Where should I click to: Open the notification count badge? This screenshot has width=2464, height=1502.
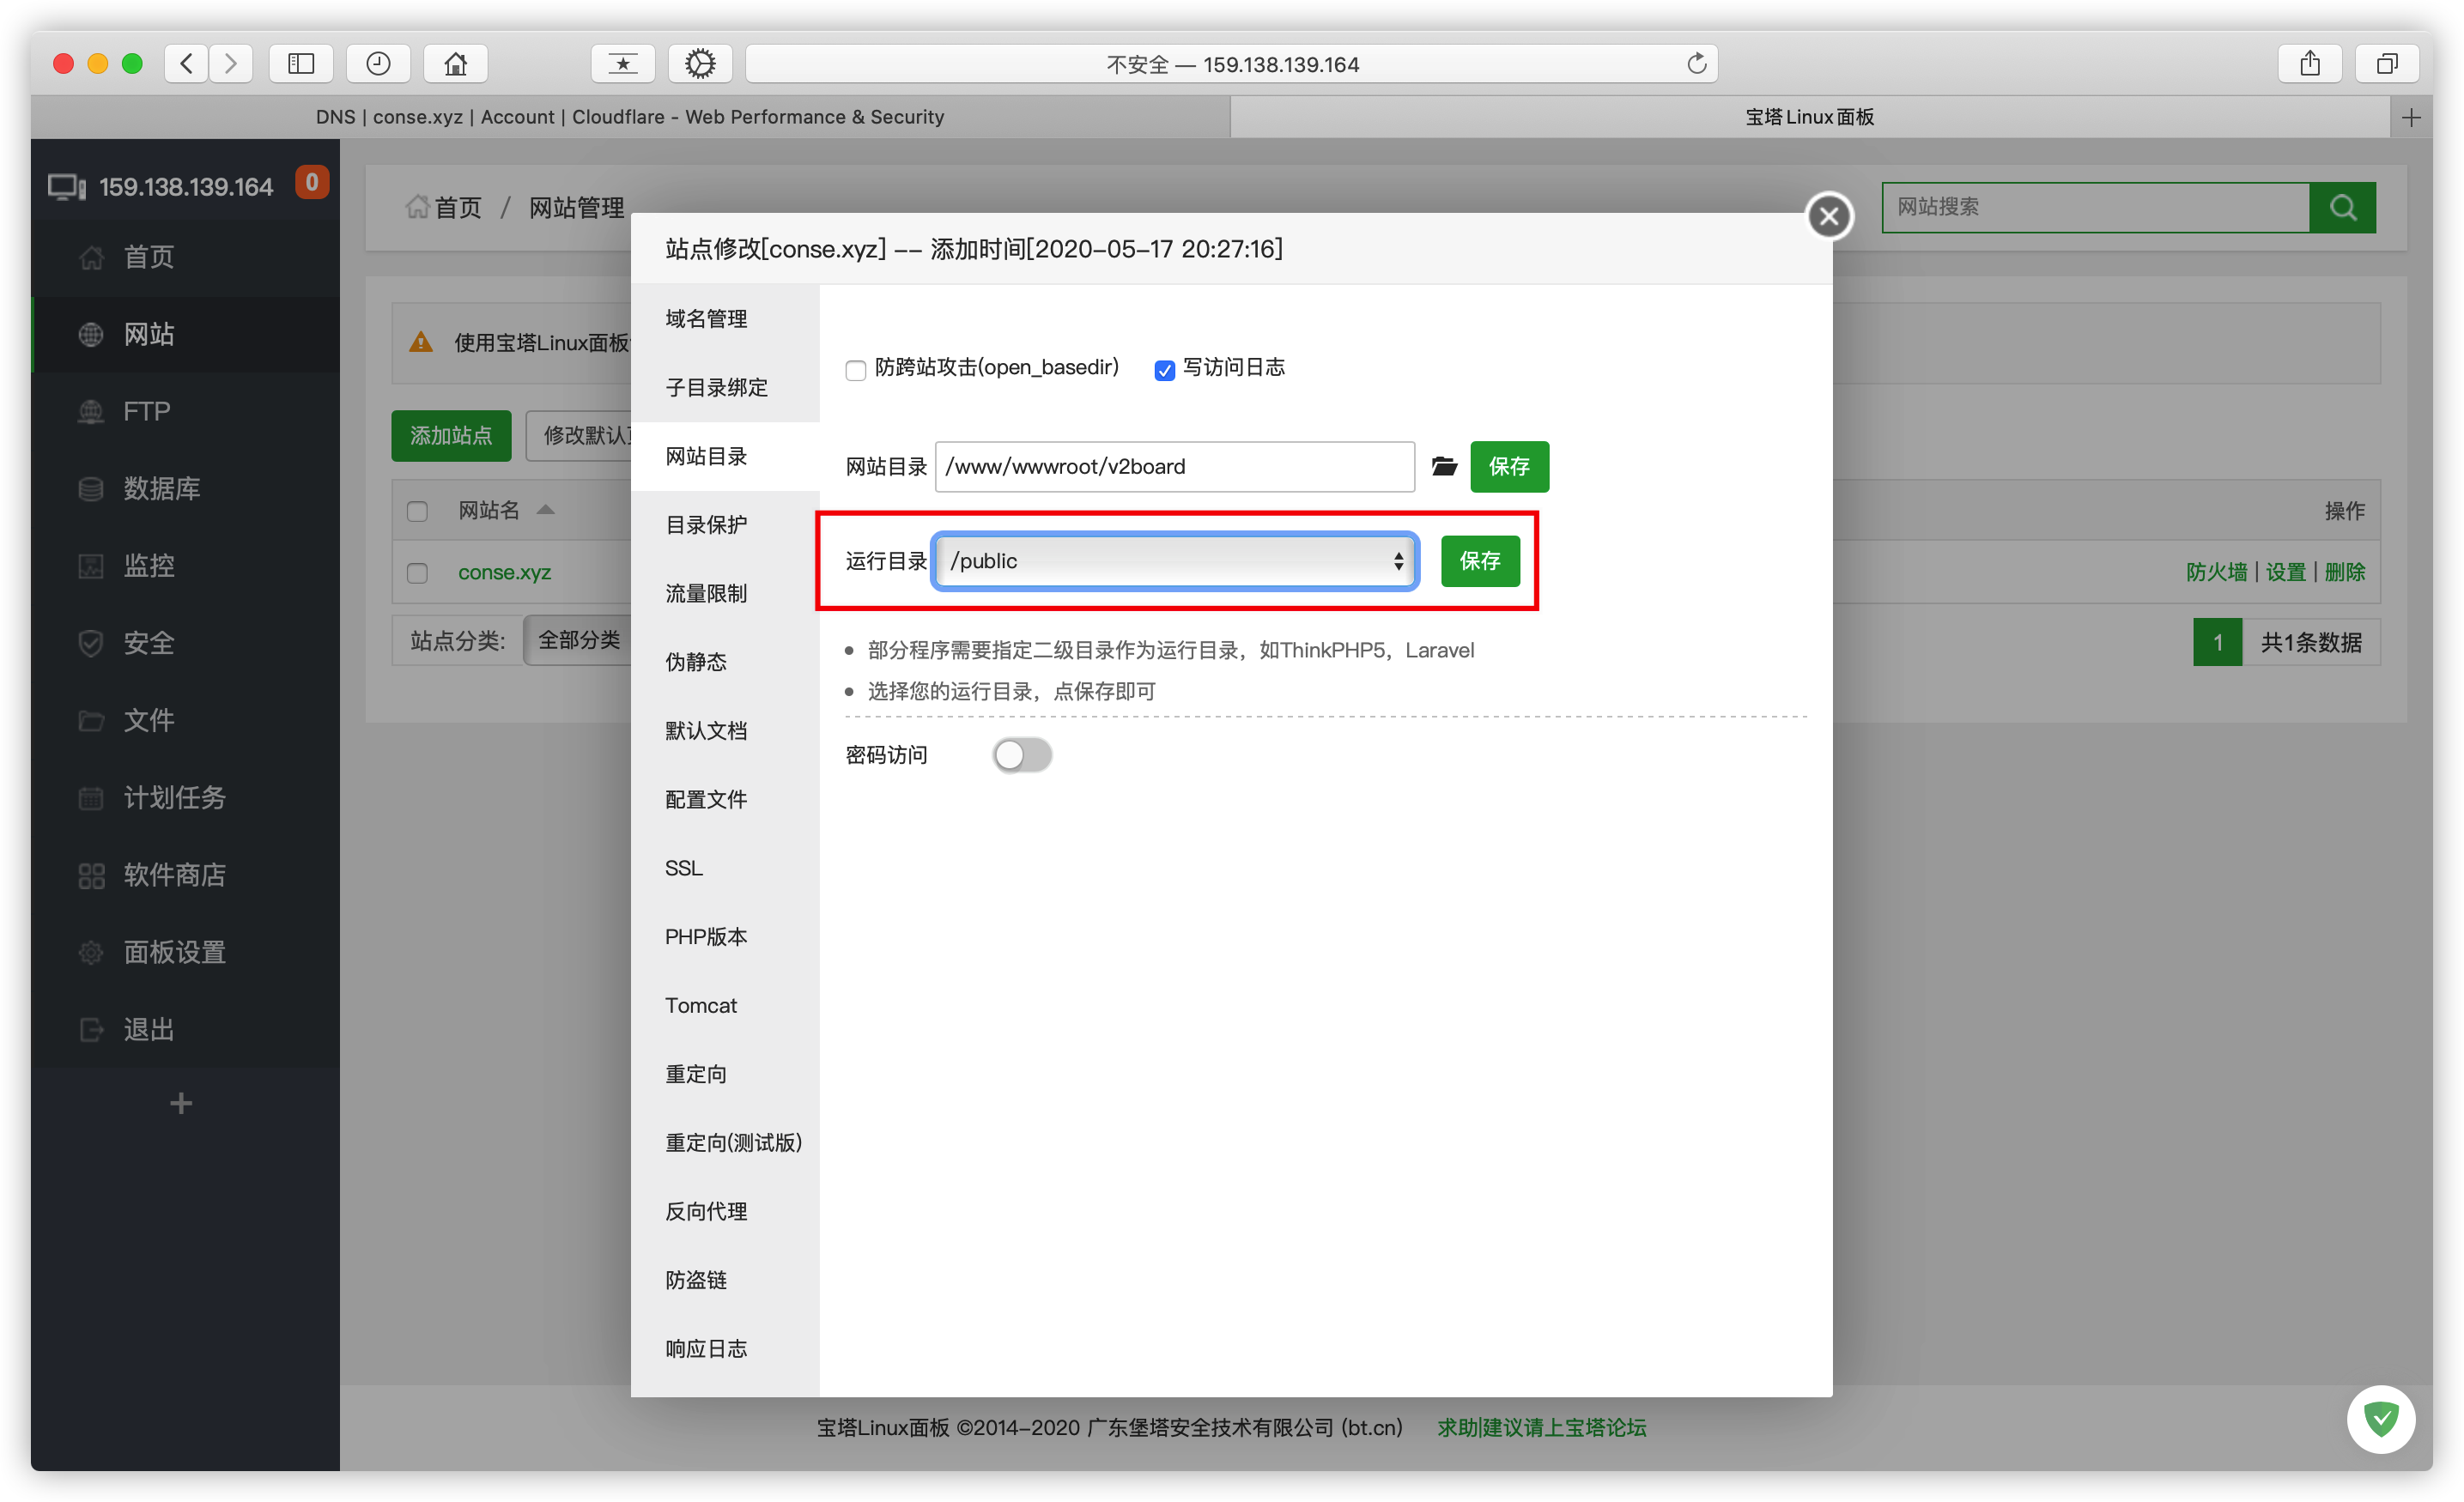tap(312, 183)
